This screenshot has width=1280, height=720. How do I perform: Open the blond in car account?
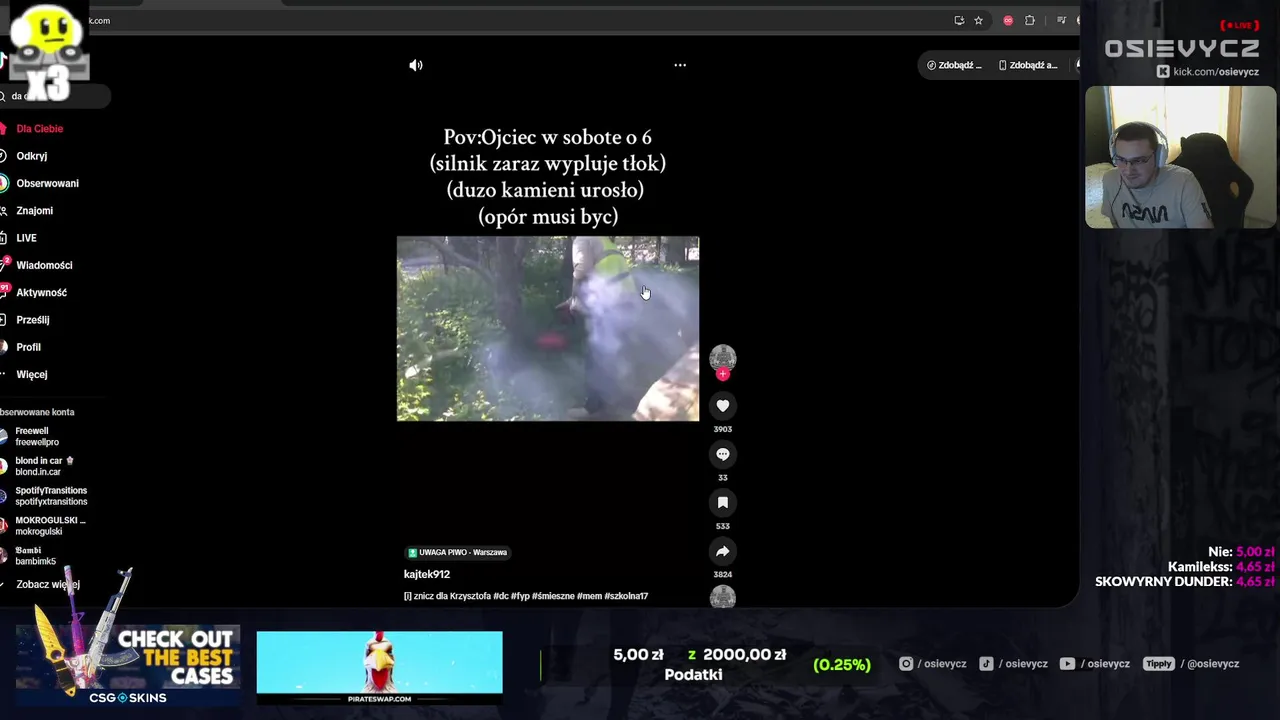point(39,466)
